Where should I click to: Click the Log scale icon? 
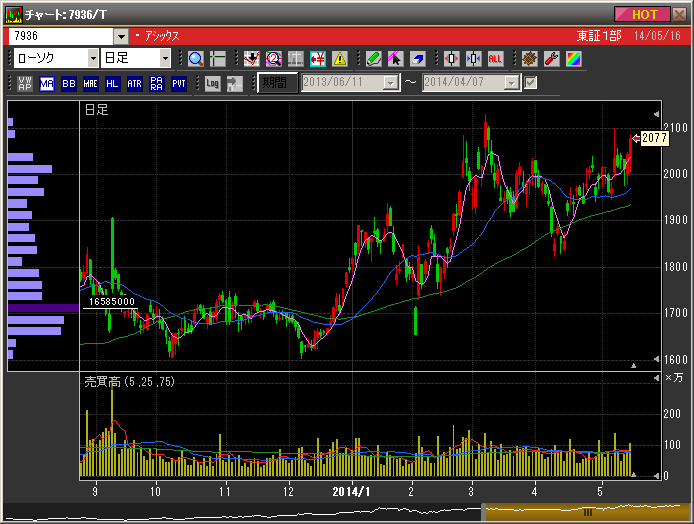click(212, 83)
